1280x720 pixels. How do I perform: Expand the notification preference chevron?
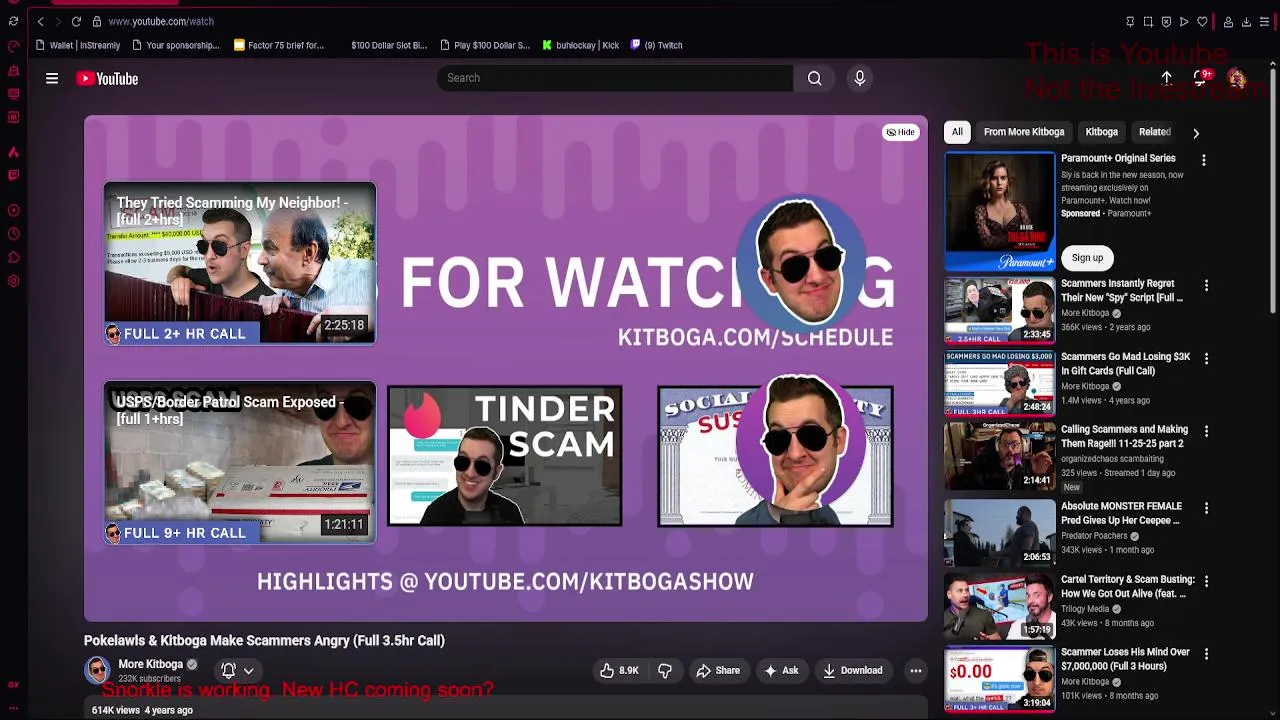[x=248, y=671]
